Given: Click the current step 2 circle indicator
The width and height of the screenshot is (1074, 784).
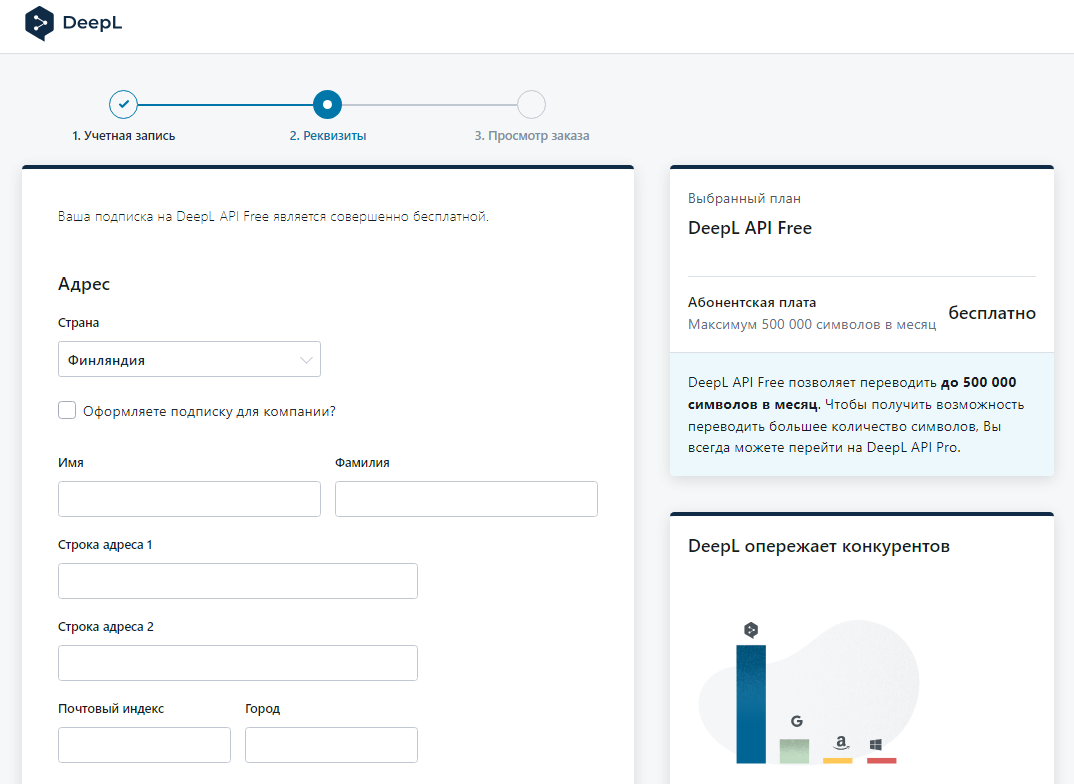Looking at the screenshot, I should click(x=327, y=104).
